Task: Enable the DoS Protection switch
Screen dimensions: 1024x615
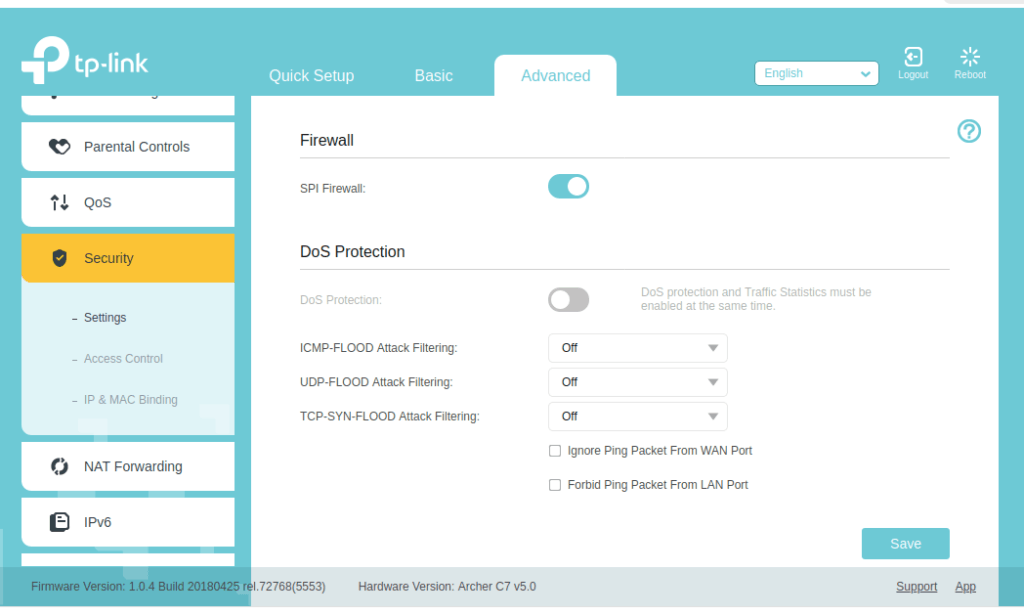Action: [568, 300]
